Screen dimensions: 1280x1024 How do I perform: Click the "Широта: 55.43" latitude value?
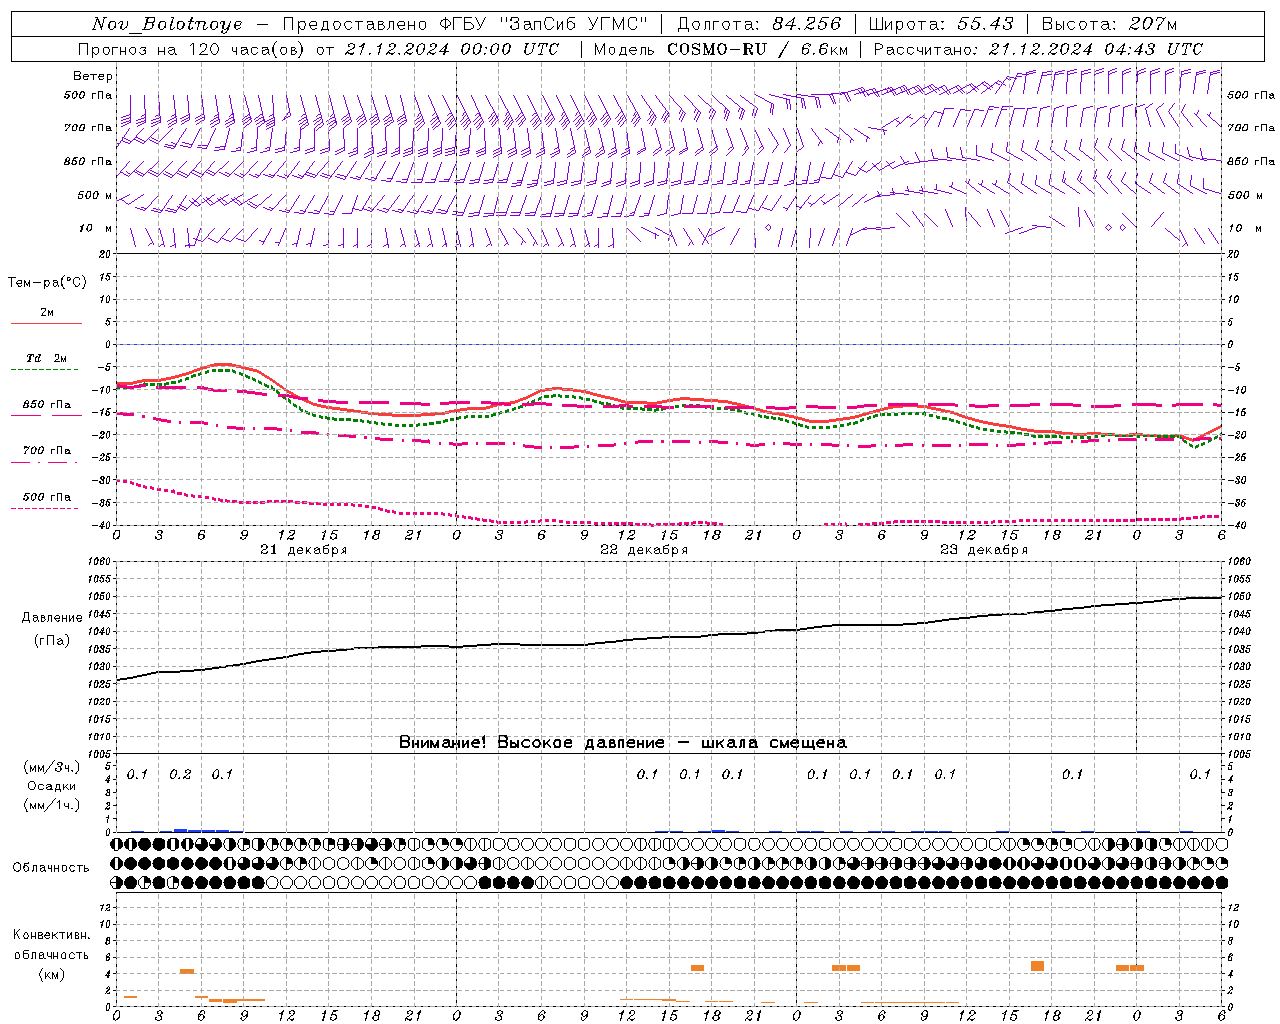coord(941,24)
